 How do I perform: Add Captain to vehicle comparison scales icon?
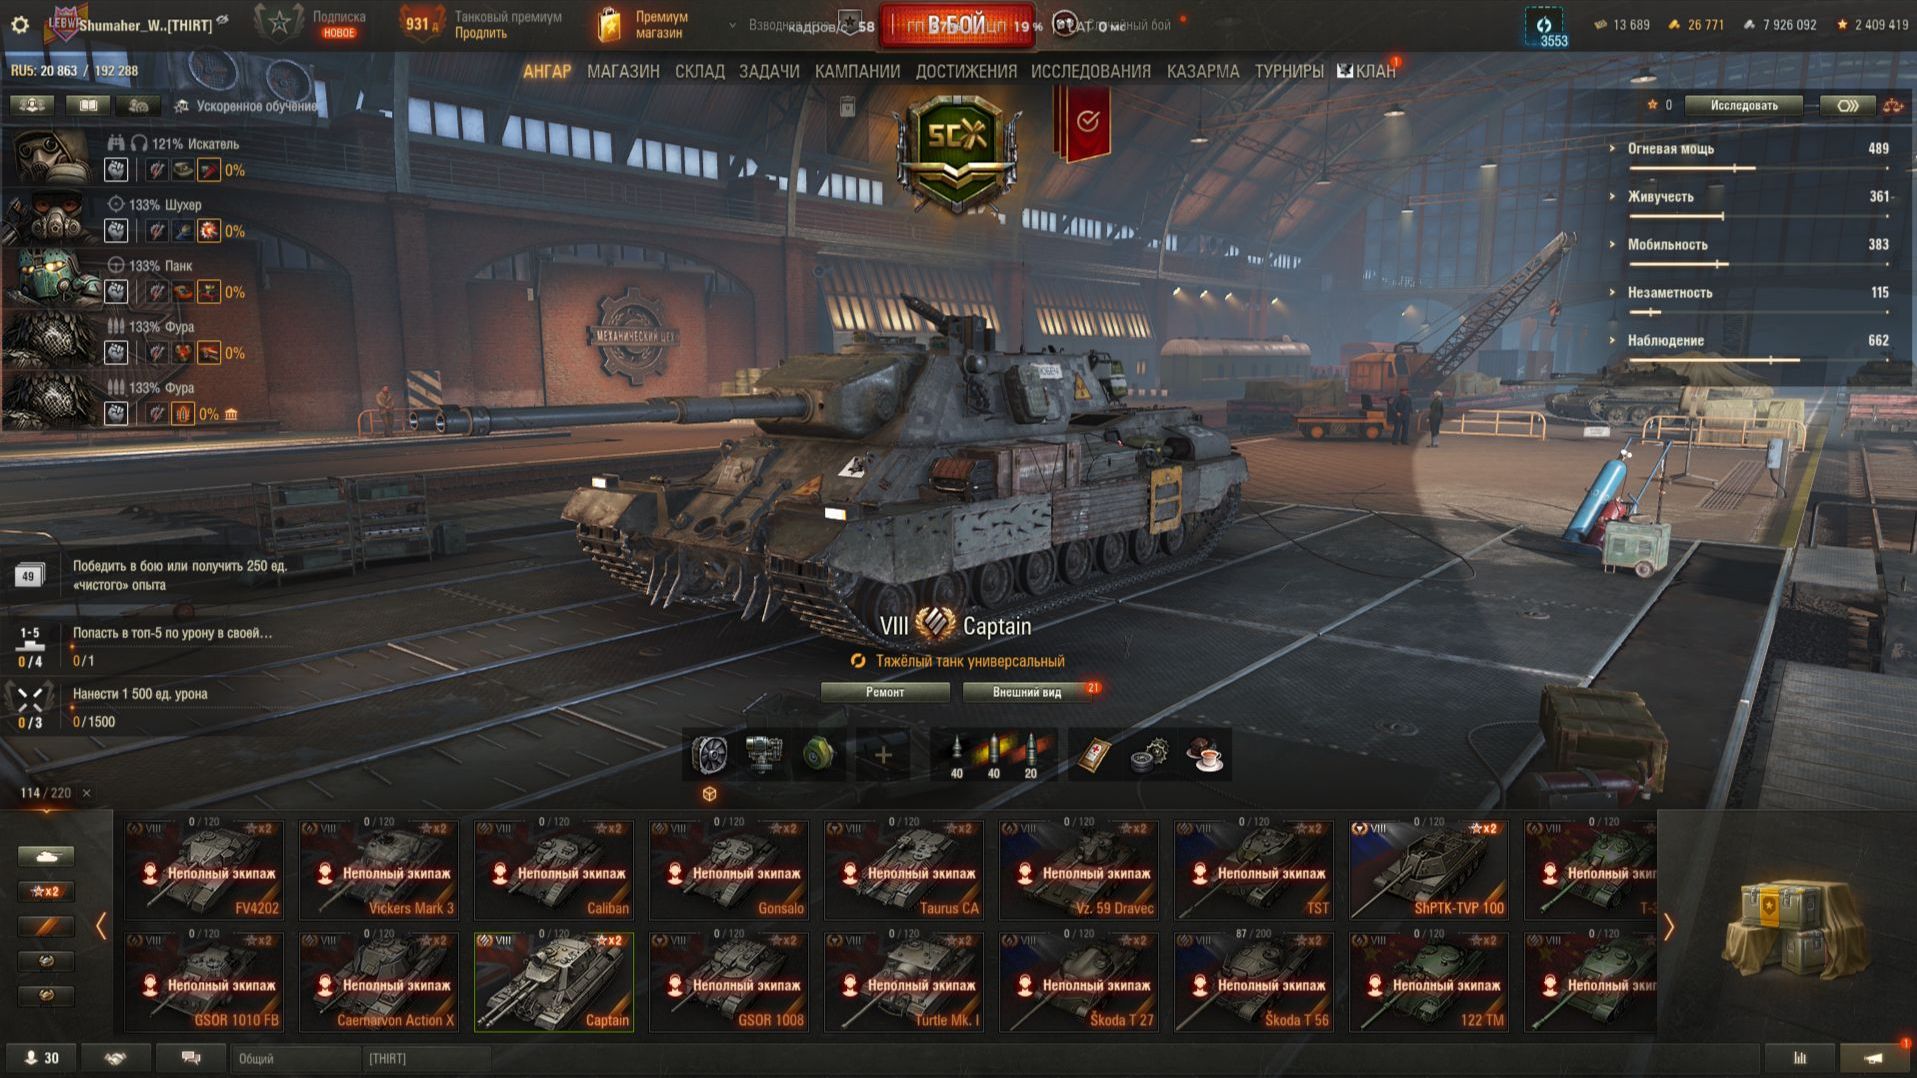click(1891, 105)
